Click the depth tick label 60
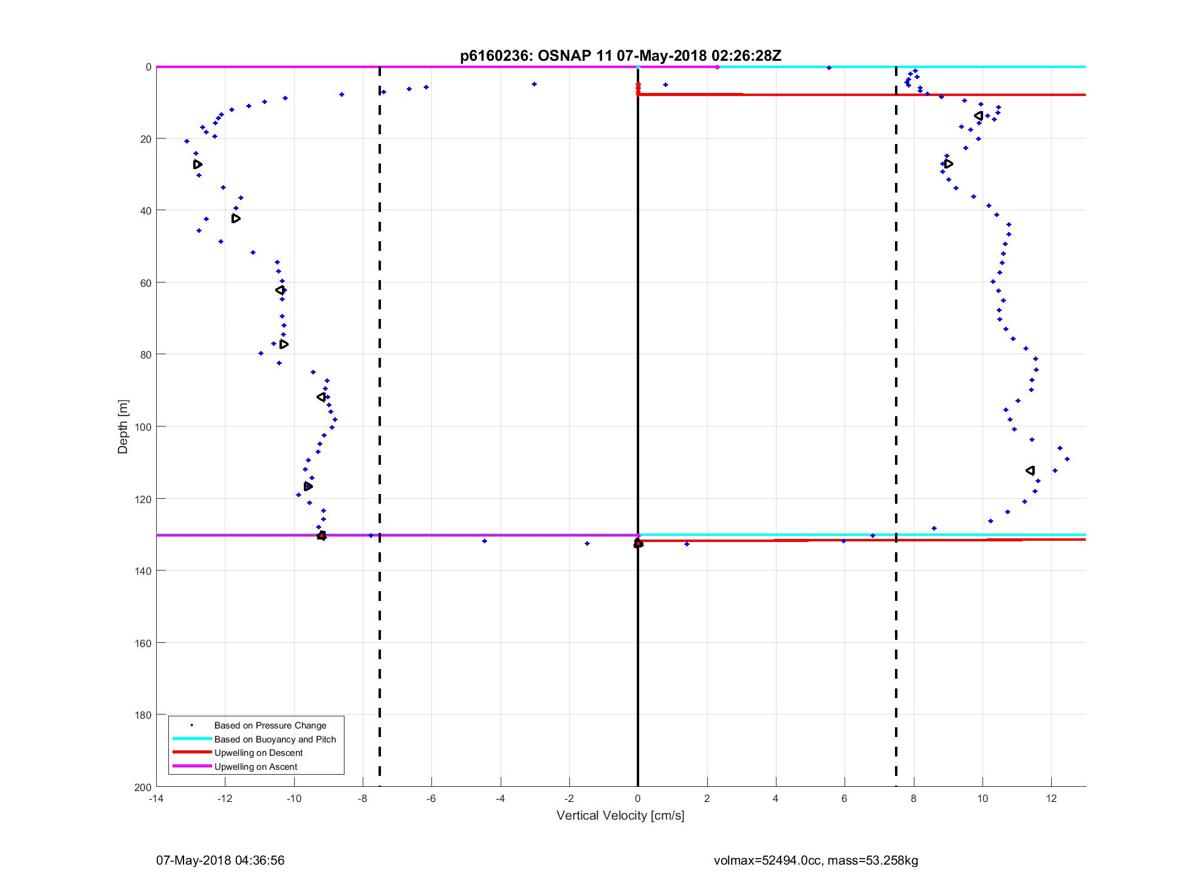 [x=145, y=283]
